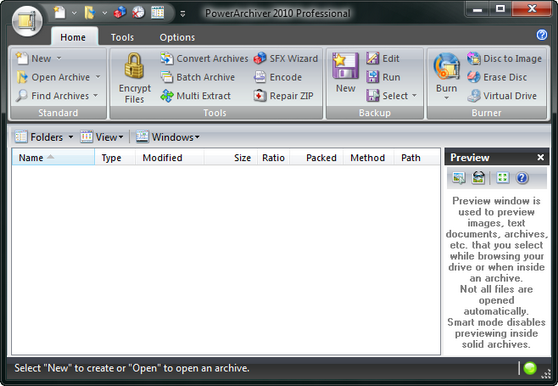
Task: Click Open Archive button
Action: point(53,77)
